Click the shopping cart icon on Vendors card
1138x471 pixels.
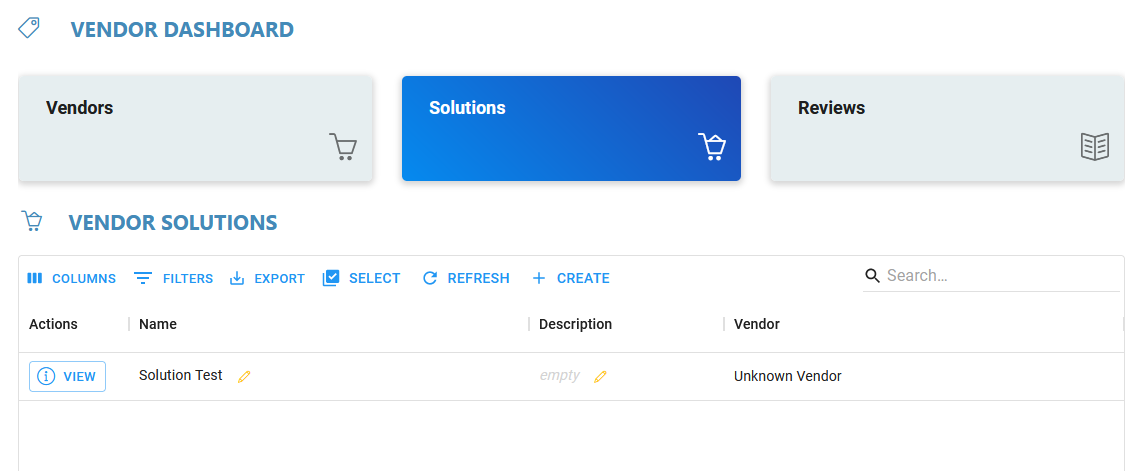343,147
